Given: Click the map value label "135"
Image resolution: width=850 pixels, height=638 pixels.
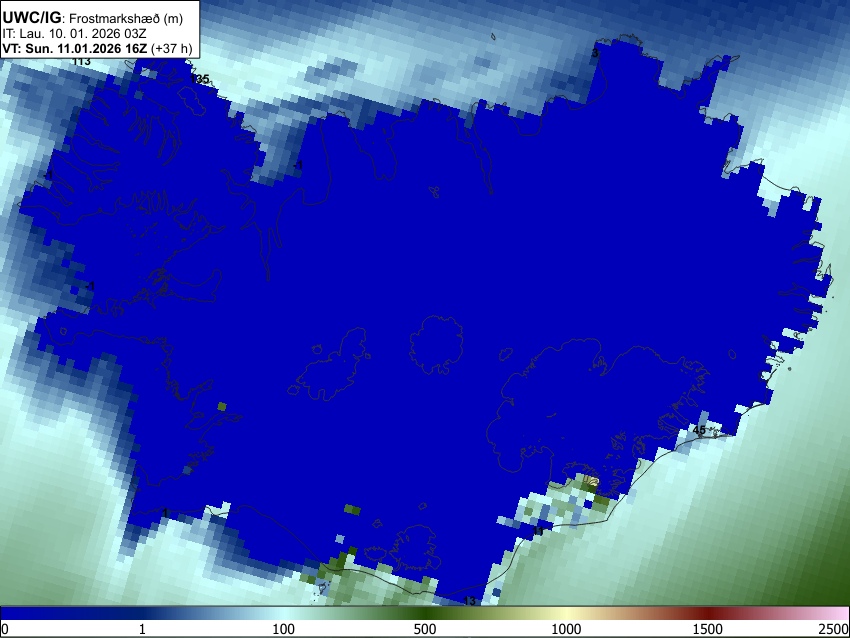Looking at the screenshot, I should (200, 79).
